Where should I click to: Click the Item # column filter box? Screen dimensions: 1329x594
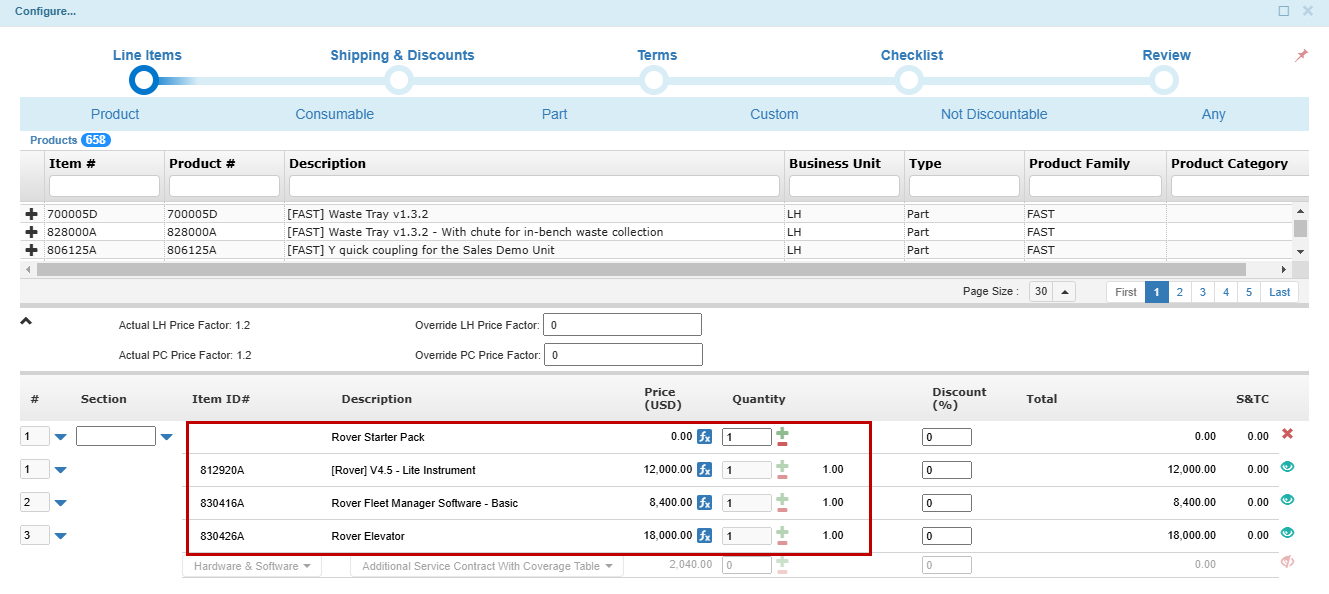tap(104, 186)
